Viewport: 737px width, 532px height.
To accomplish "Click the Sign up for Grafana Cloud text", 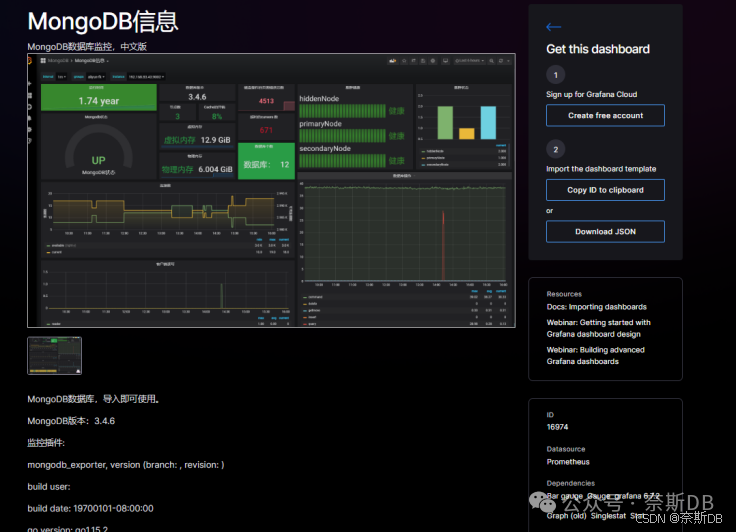I will click(x=592, y=94).
